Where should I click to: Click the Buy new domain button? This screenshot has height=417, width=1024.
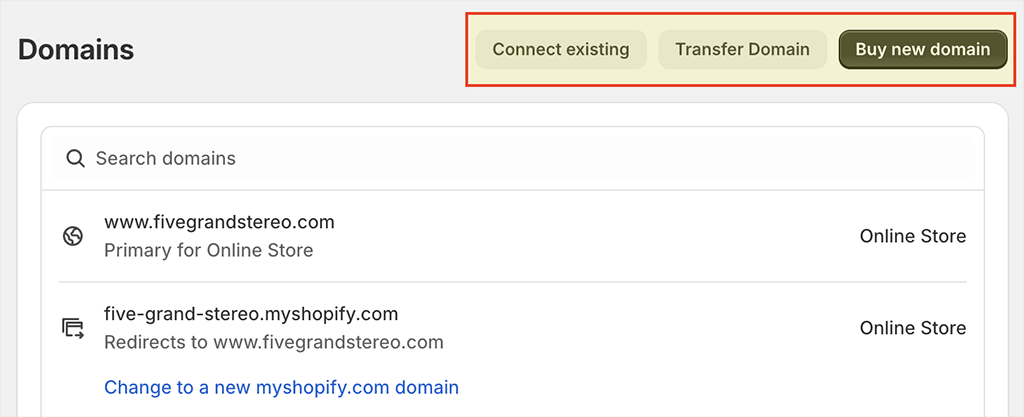[x=923, y=50]
